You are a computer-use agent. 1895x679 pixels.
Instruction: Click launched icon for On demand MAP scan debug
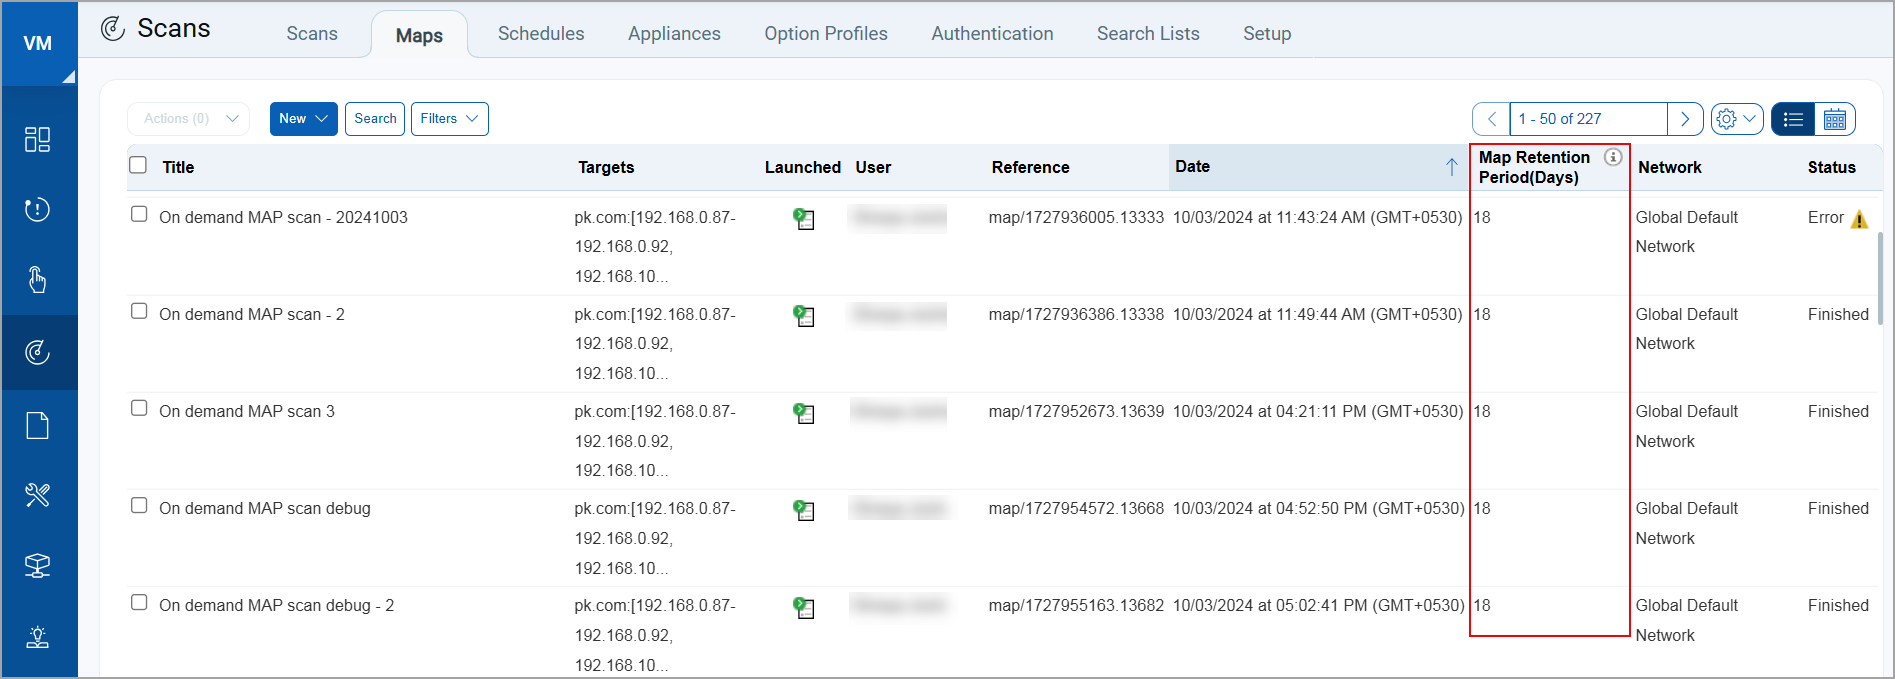803,510
